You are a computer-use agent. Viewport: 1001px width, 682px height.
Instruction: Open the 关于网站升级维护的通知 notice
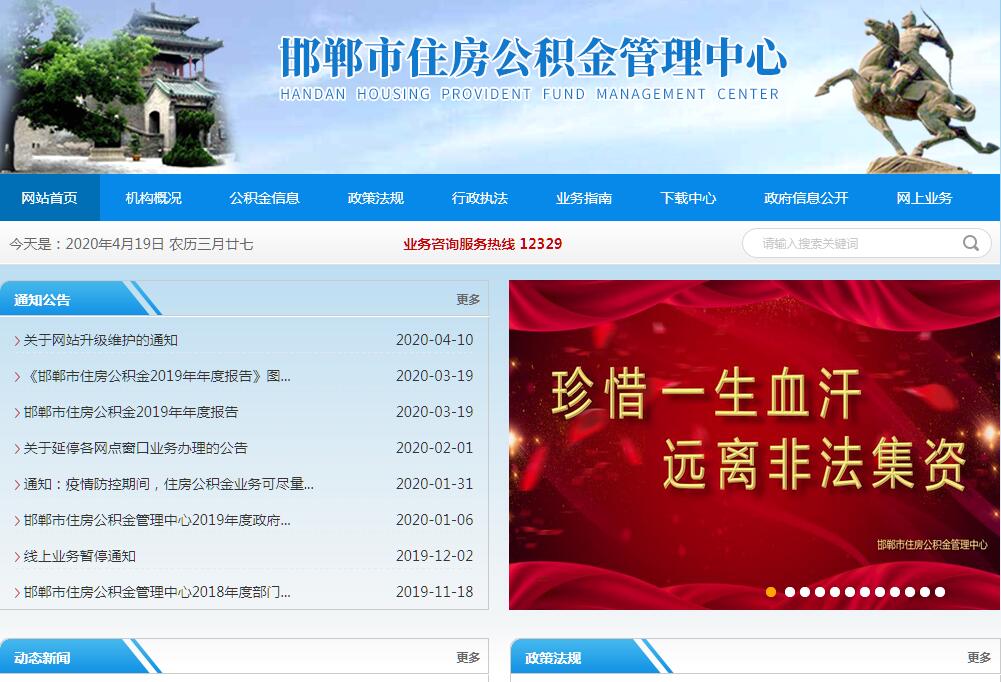[101, 340]
